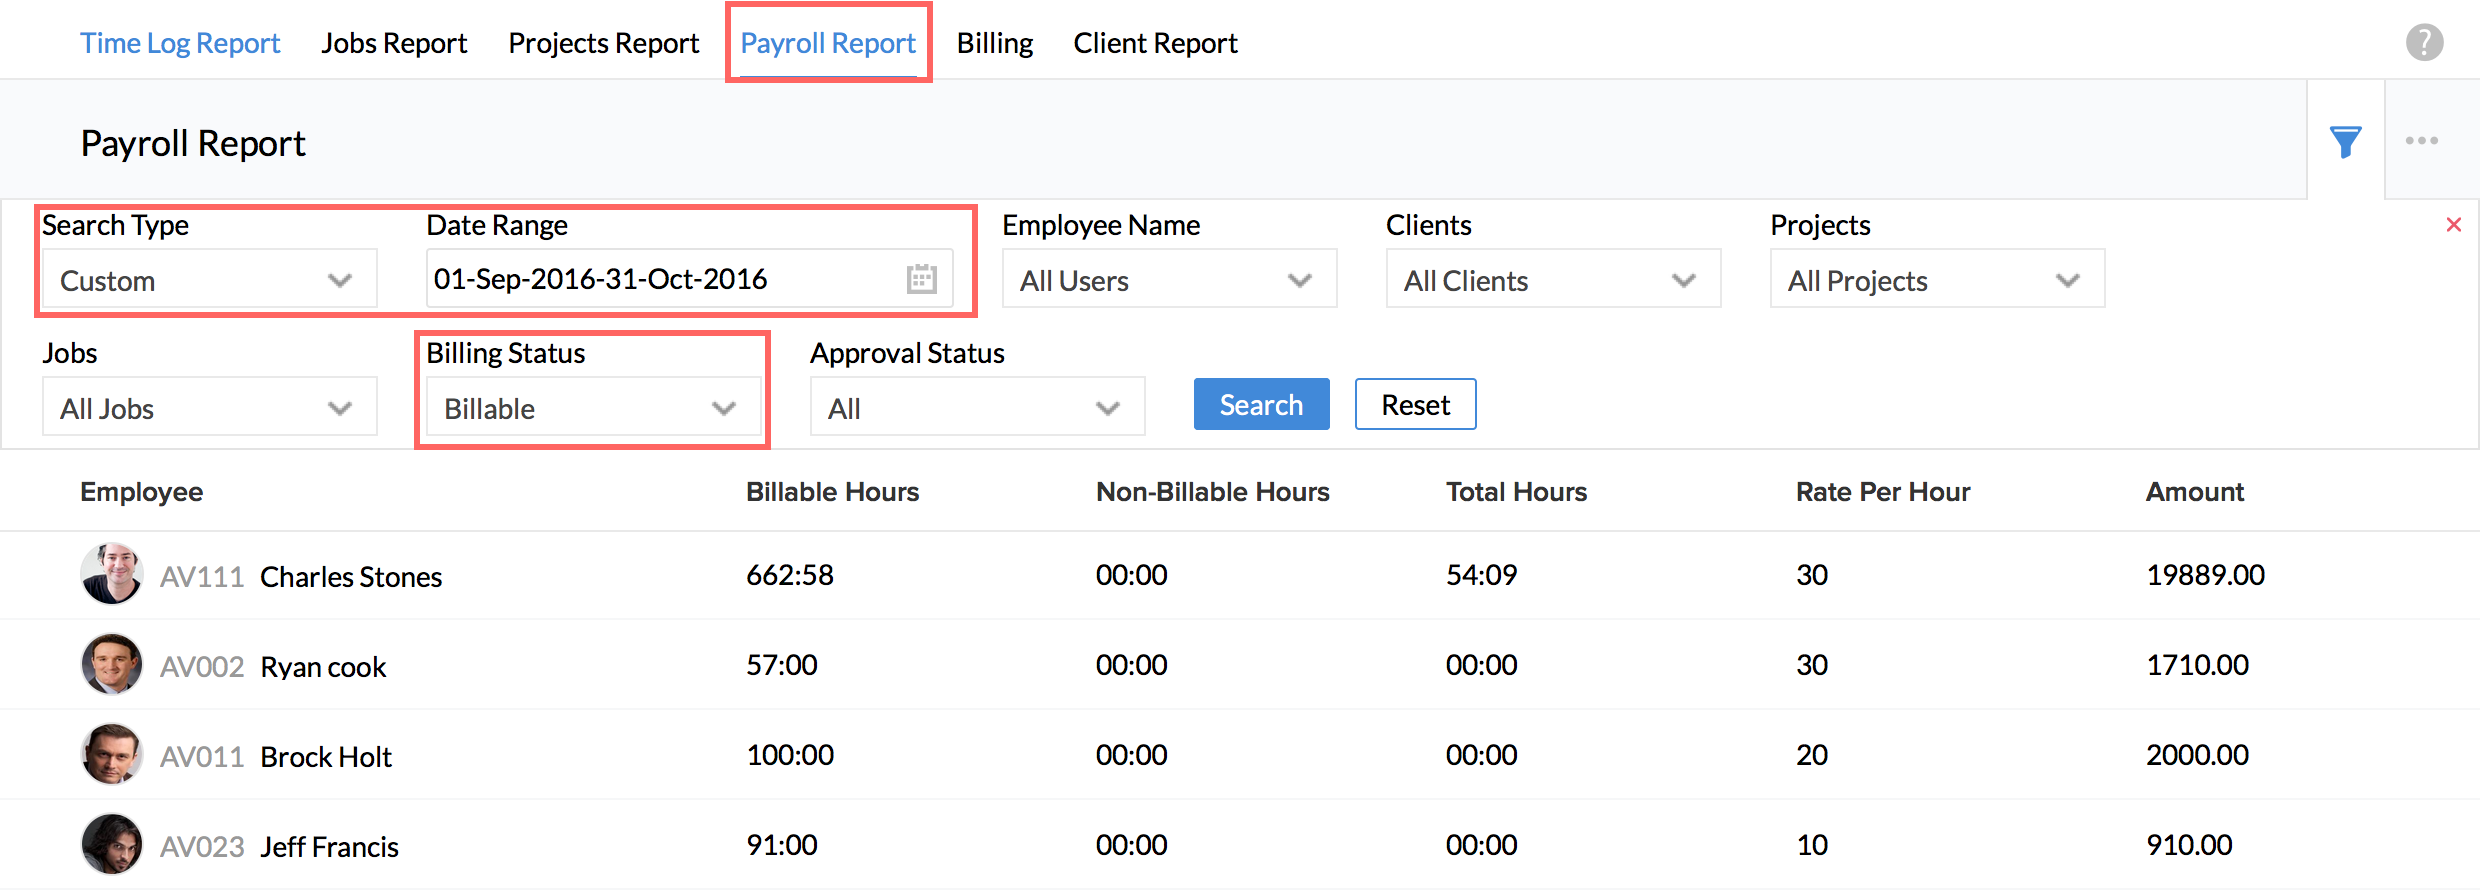Click the blue filter funnel icon
This screenshot has height=892, width=2480.
(x=2345, y=142)
